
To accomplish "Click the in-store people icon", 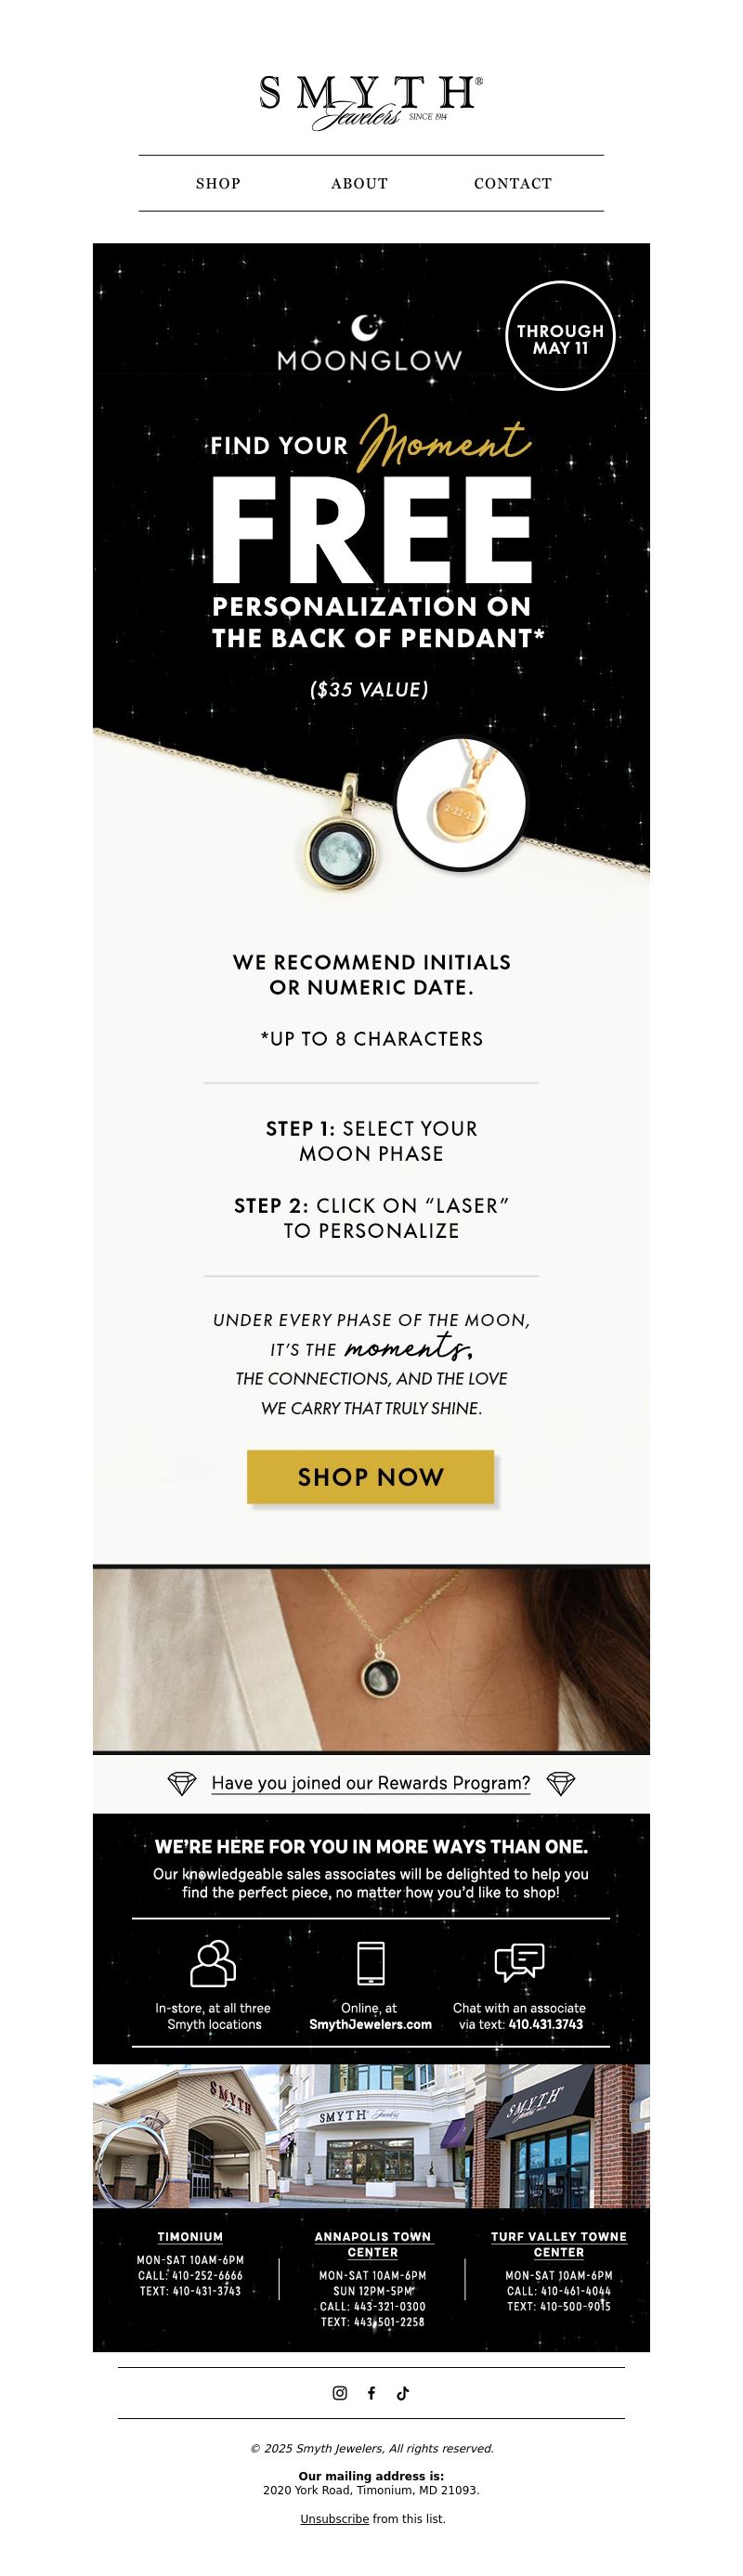I will [213, 1962].
